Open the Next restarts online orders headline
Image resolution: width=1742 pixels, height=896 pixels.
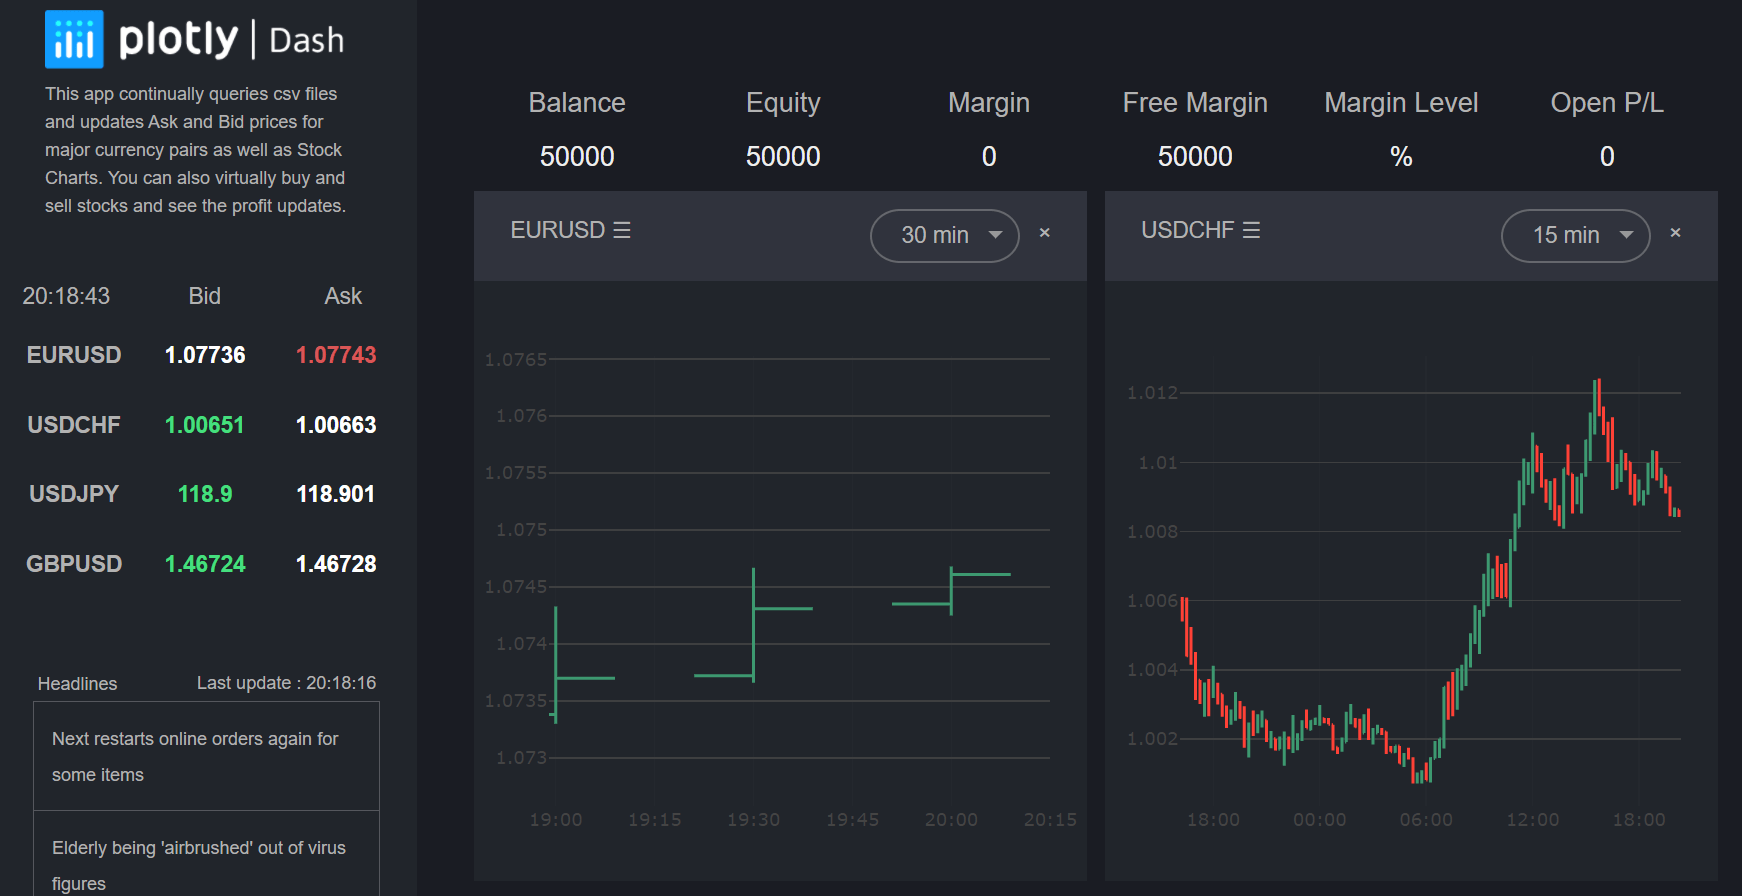pos(206,756)
